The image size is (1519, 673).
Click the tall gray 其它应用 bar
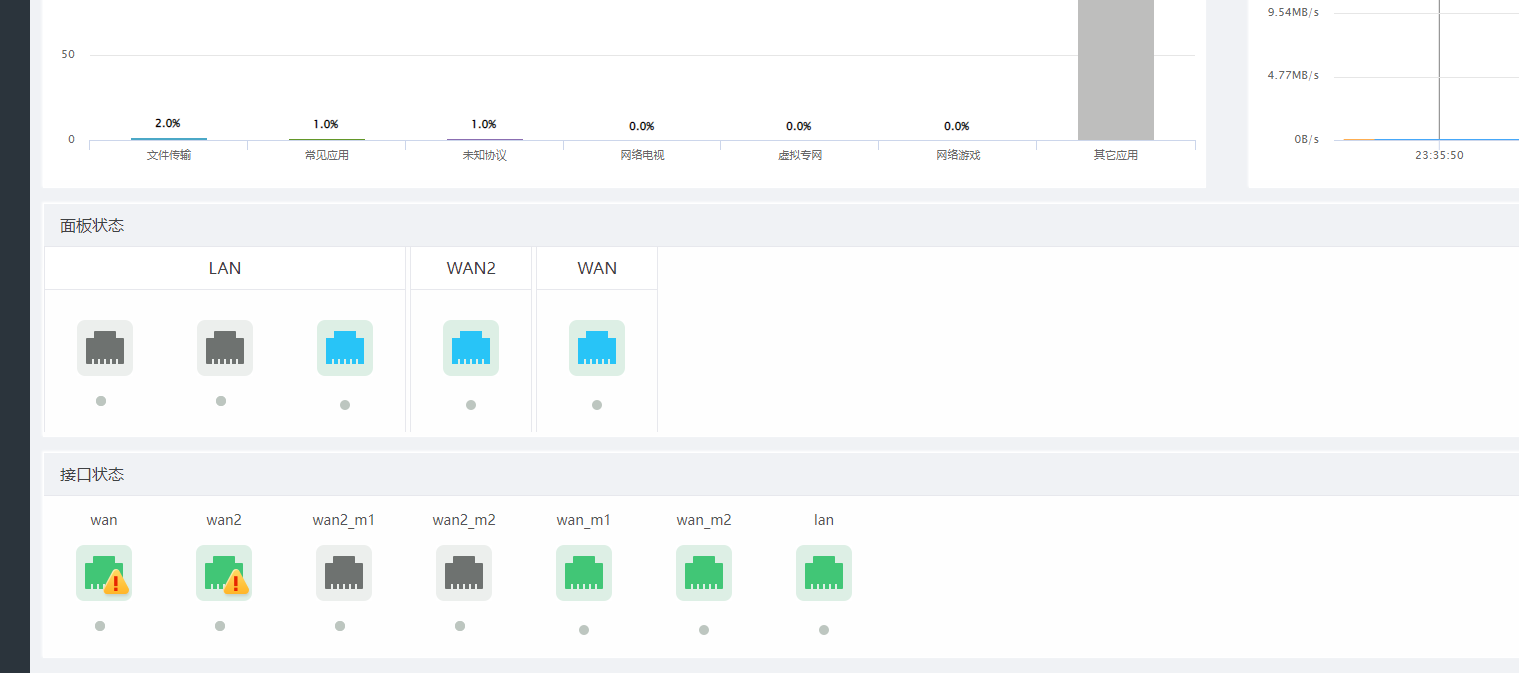1115,70
